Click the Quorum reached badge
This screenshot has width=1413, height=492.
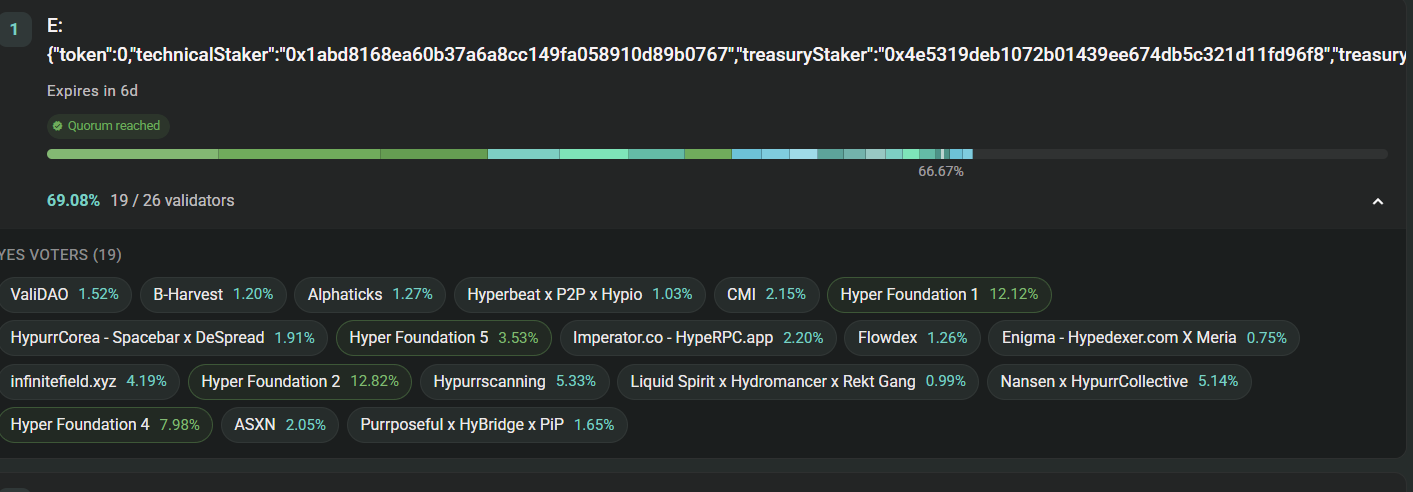tap(108, 126)
